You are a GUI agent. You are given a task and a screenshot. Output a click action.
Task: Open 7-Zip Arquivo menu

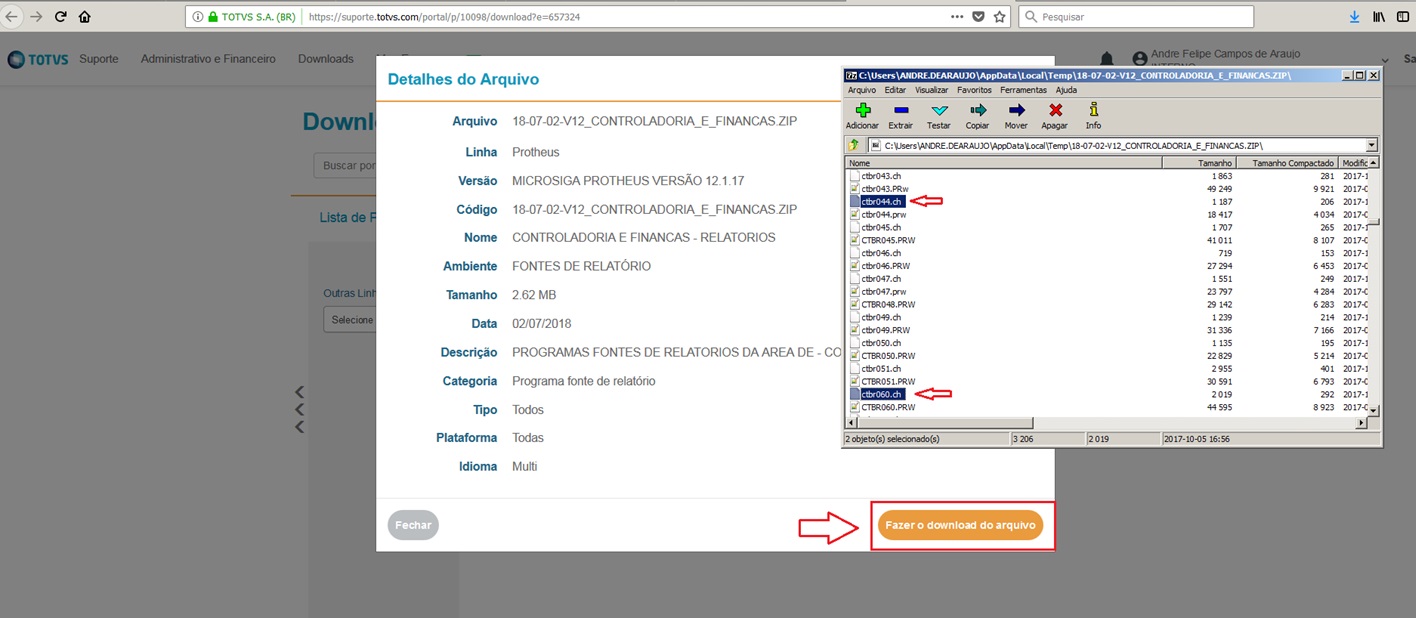tap(861, 90)
